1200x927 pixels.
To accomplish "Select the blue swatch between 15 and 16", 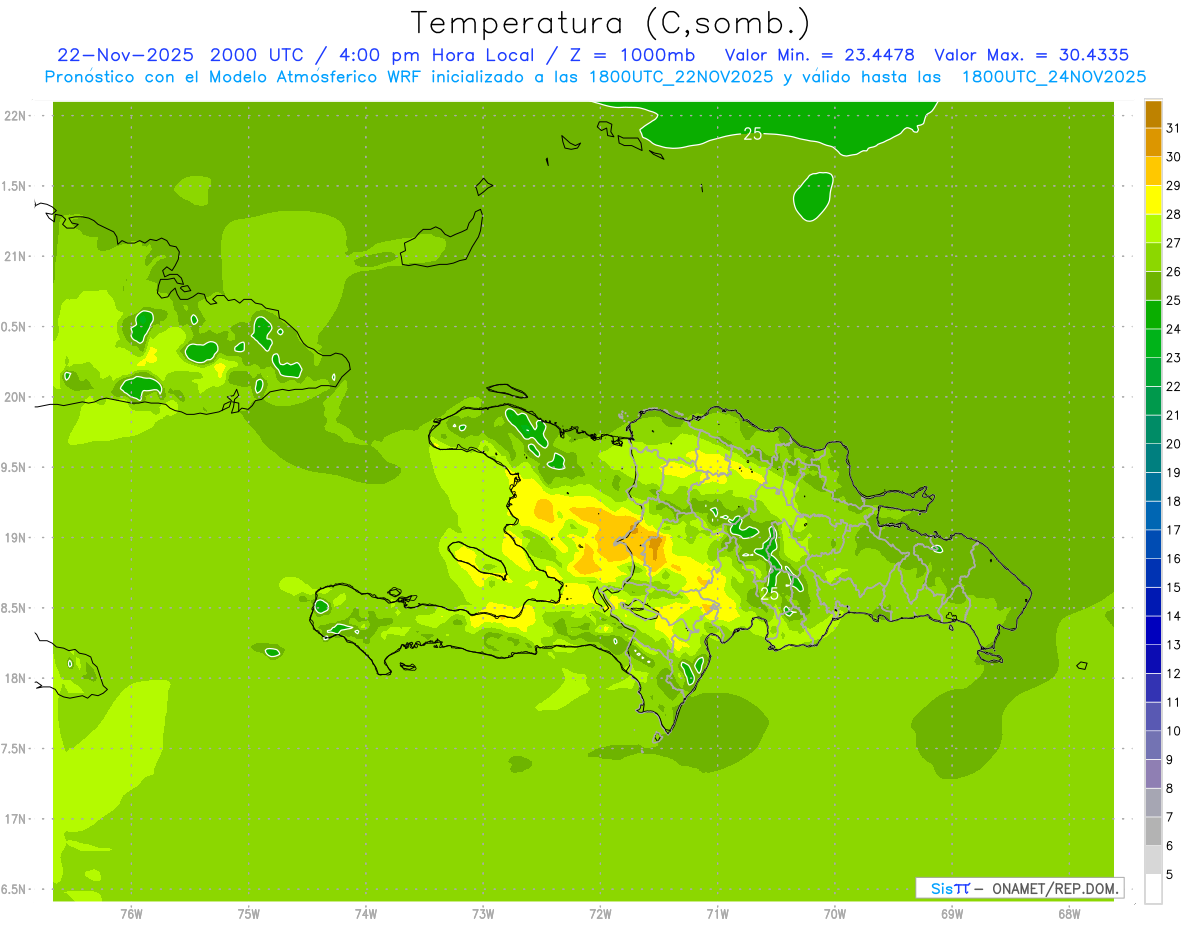I will [x=1153, y=573].
